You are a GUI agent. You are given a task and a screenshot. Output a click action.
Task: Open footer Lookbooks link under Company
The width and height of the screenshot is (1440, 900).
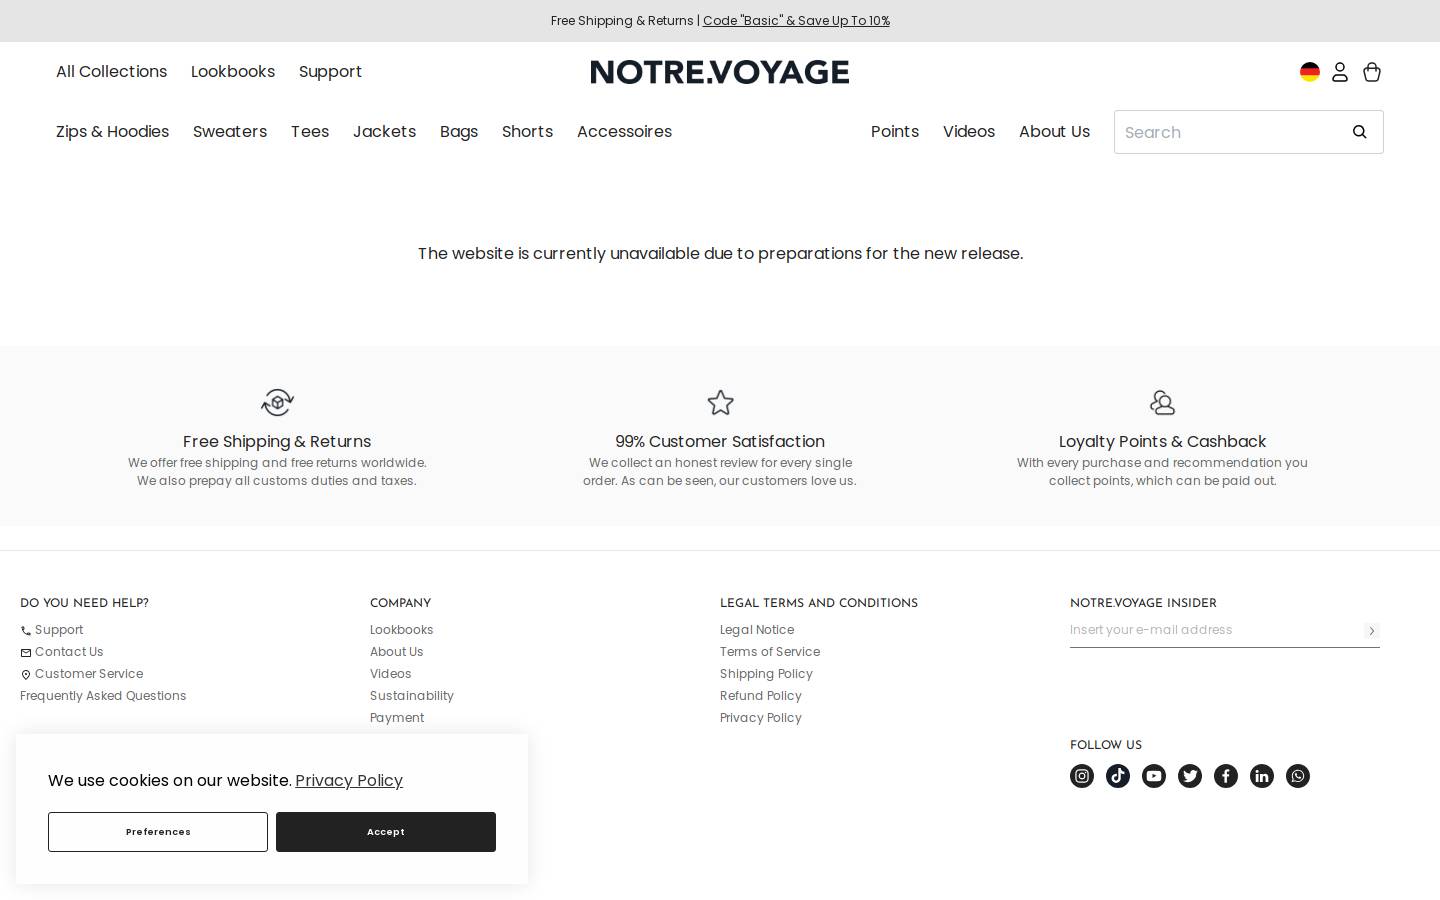(401, 630)
